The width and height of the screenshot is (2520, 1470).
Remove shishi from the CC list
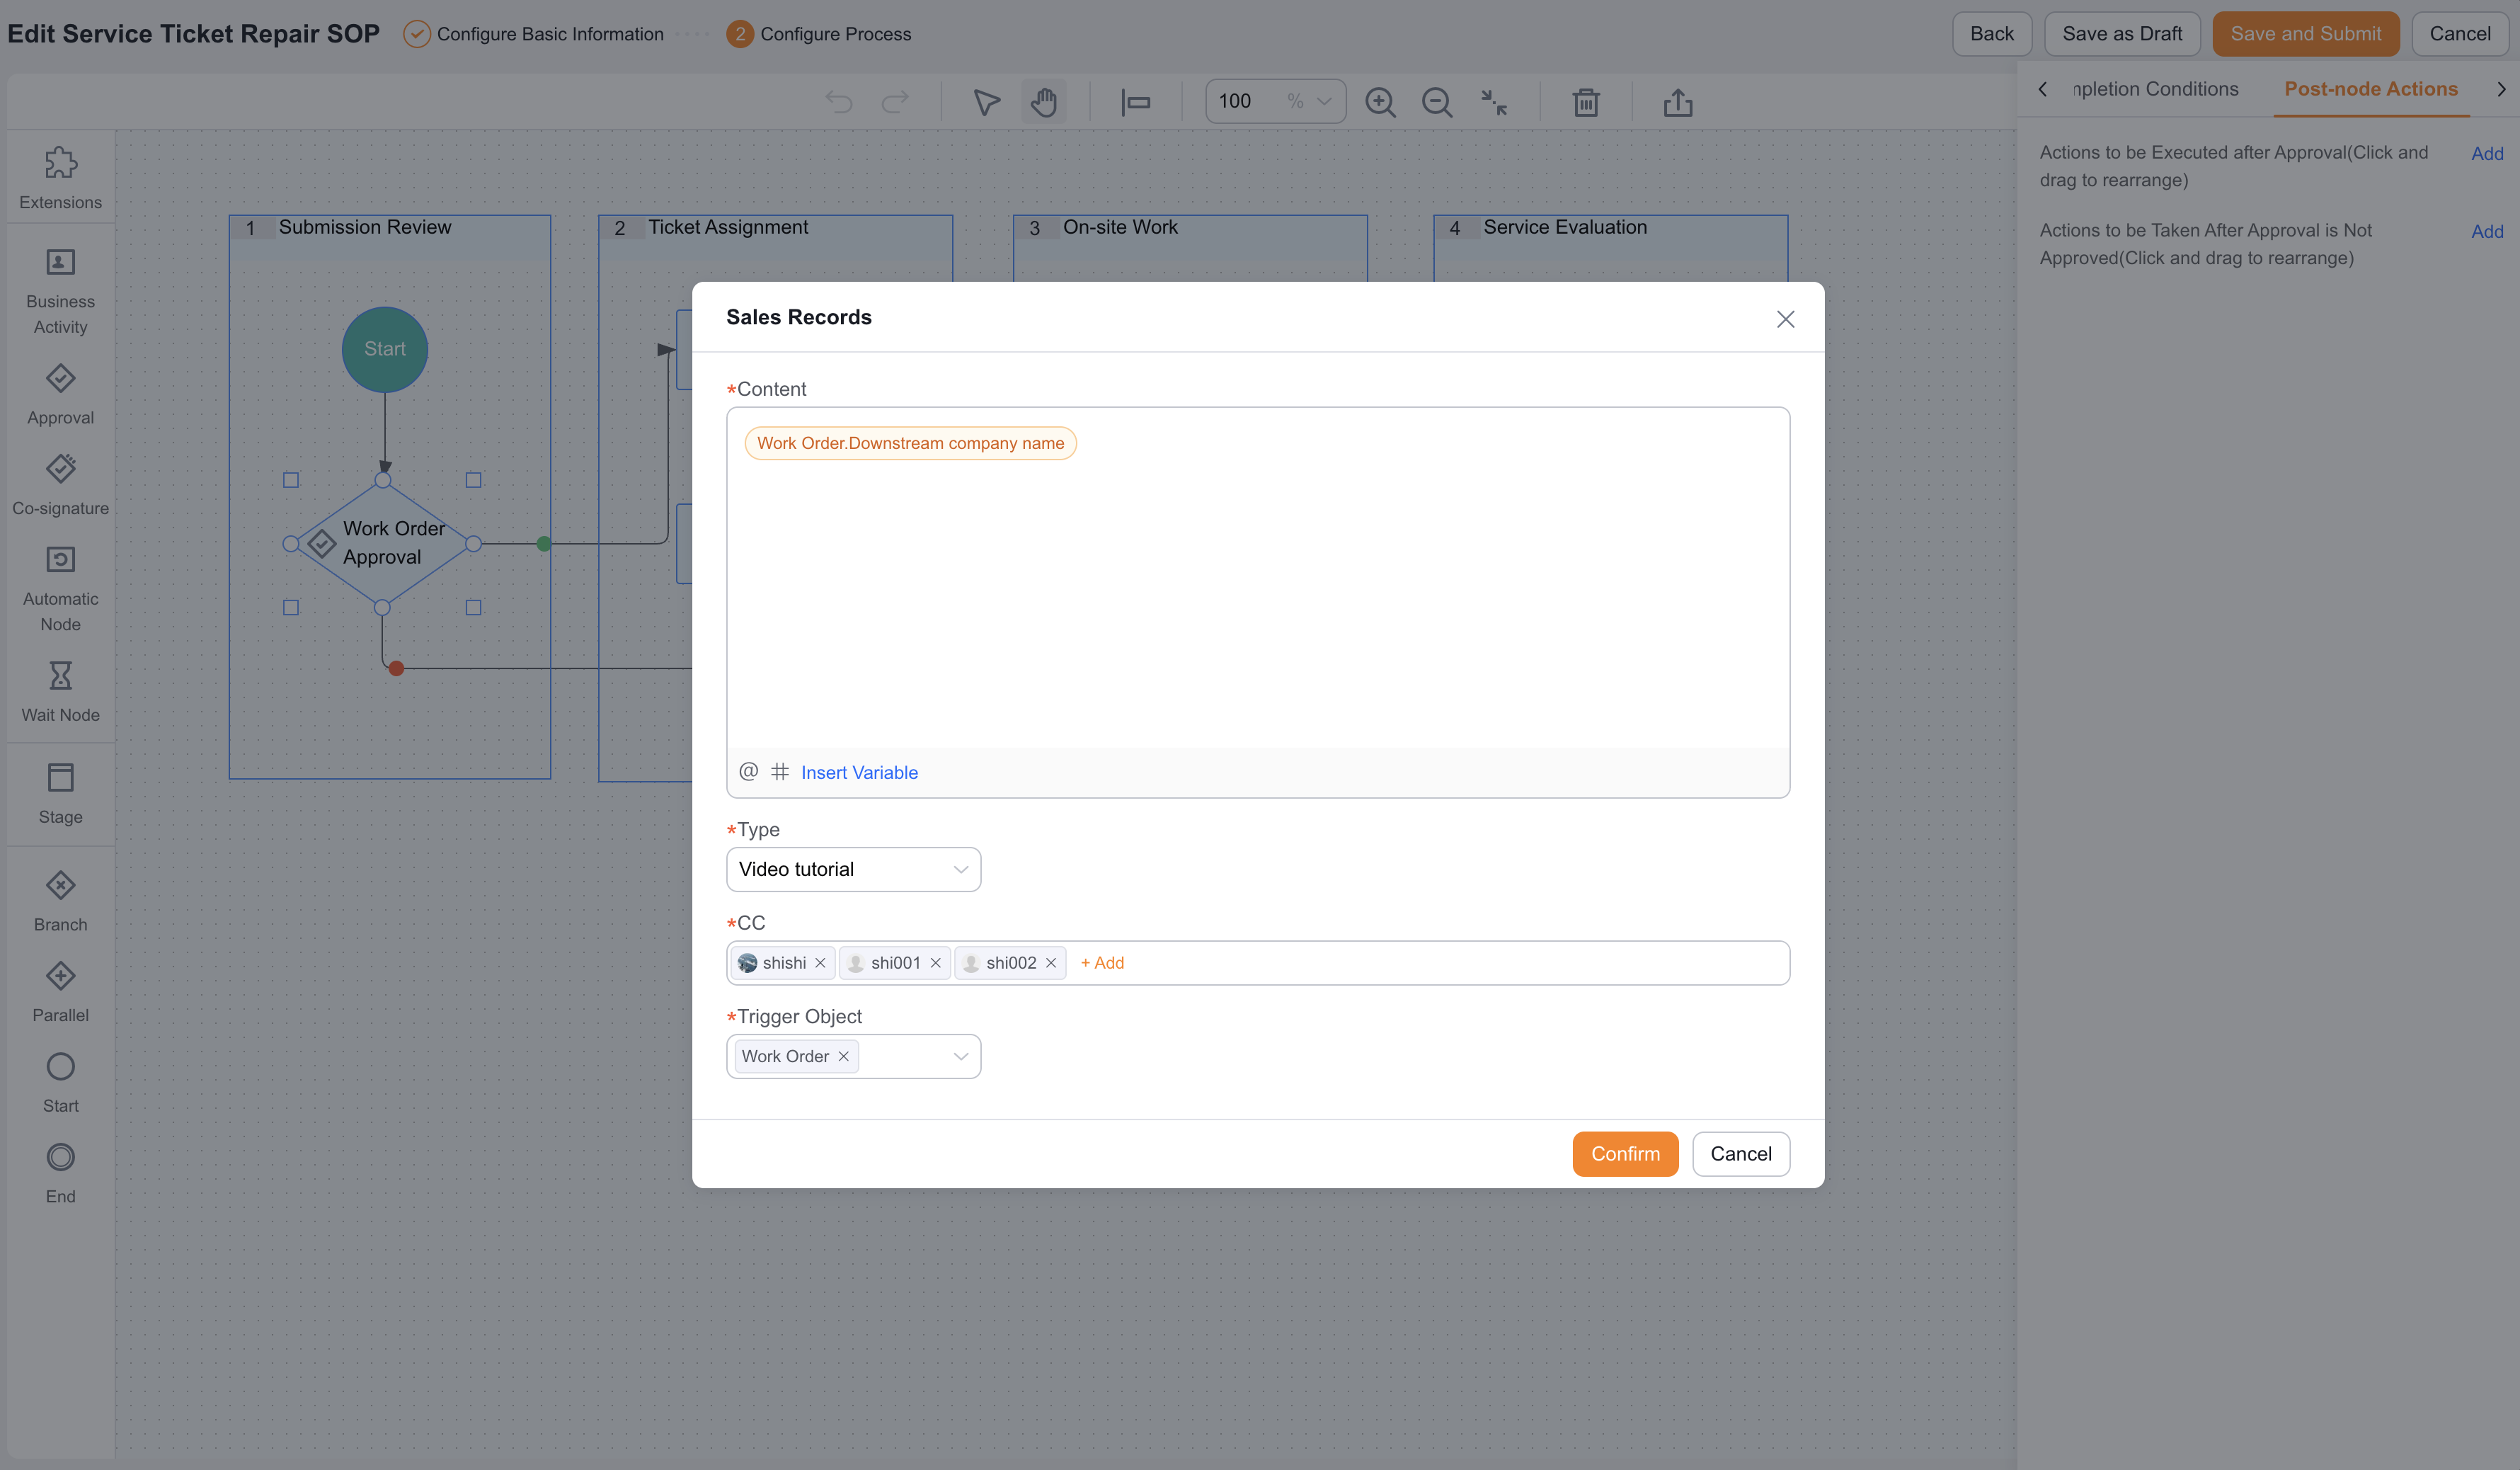820,962
